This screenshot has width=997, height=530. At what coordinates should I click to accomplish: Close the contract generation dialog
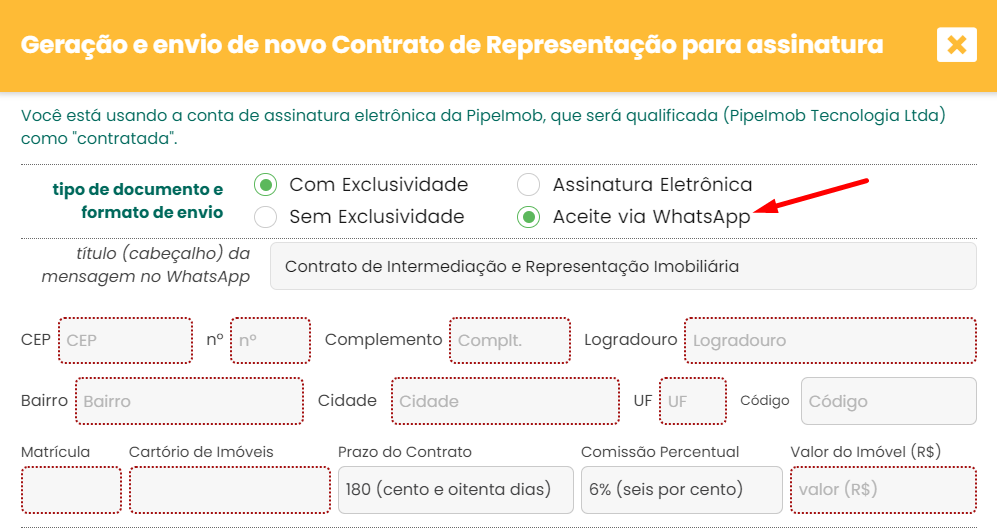tap(956, 44)
